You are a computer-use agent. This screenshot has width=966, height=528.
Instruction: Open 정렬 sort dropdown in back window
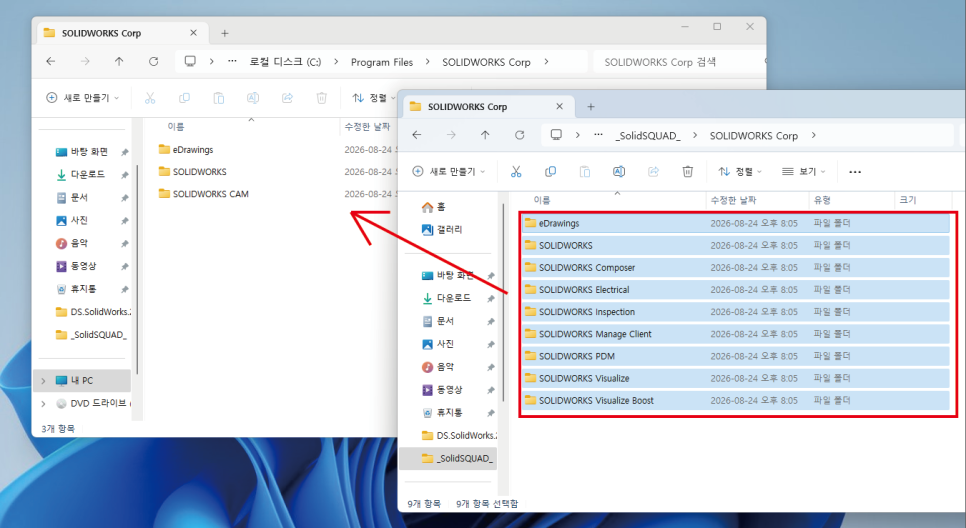tap(373, 98)
